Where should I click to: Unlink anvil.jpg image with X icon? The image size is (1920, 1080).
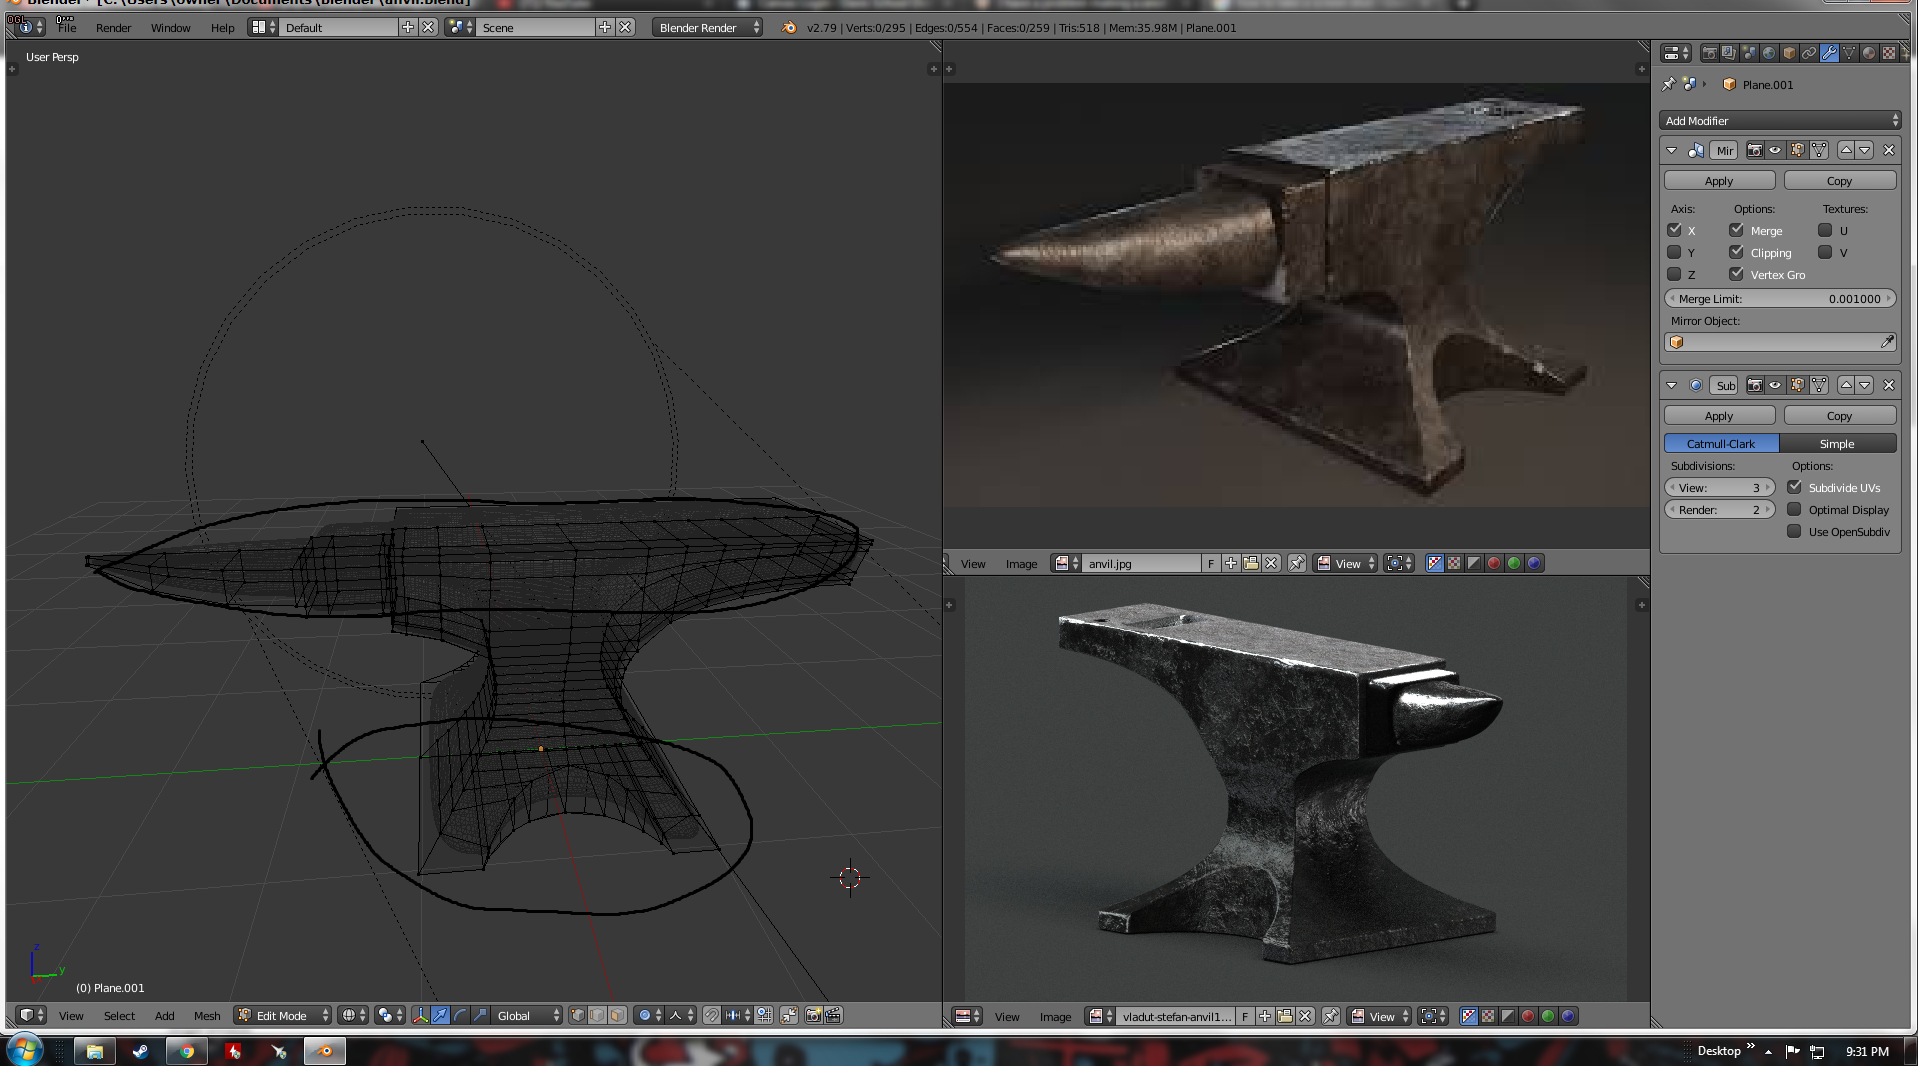1271,563
